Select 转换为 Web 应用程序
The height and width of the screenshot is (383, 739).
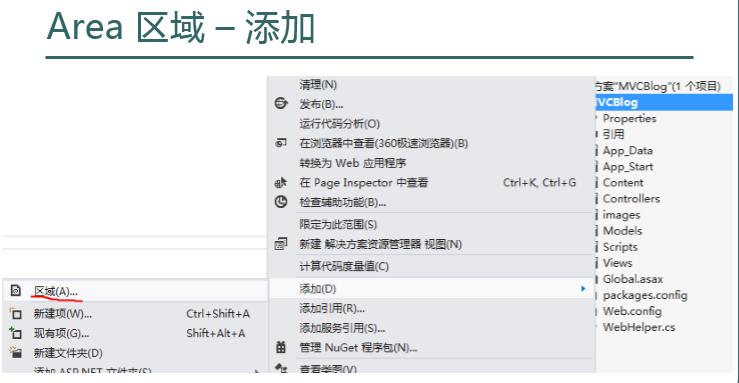353,163
